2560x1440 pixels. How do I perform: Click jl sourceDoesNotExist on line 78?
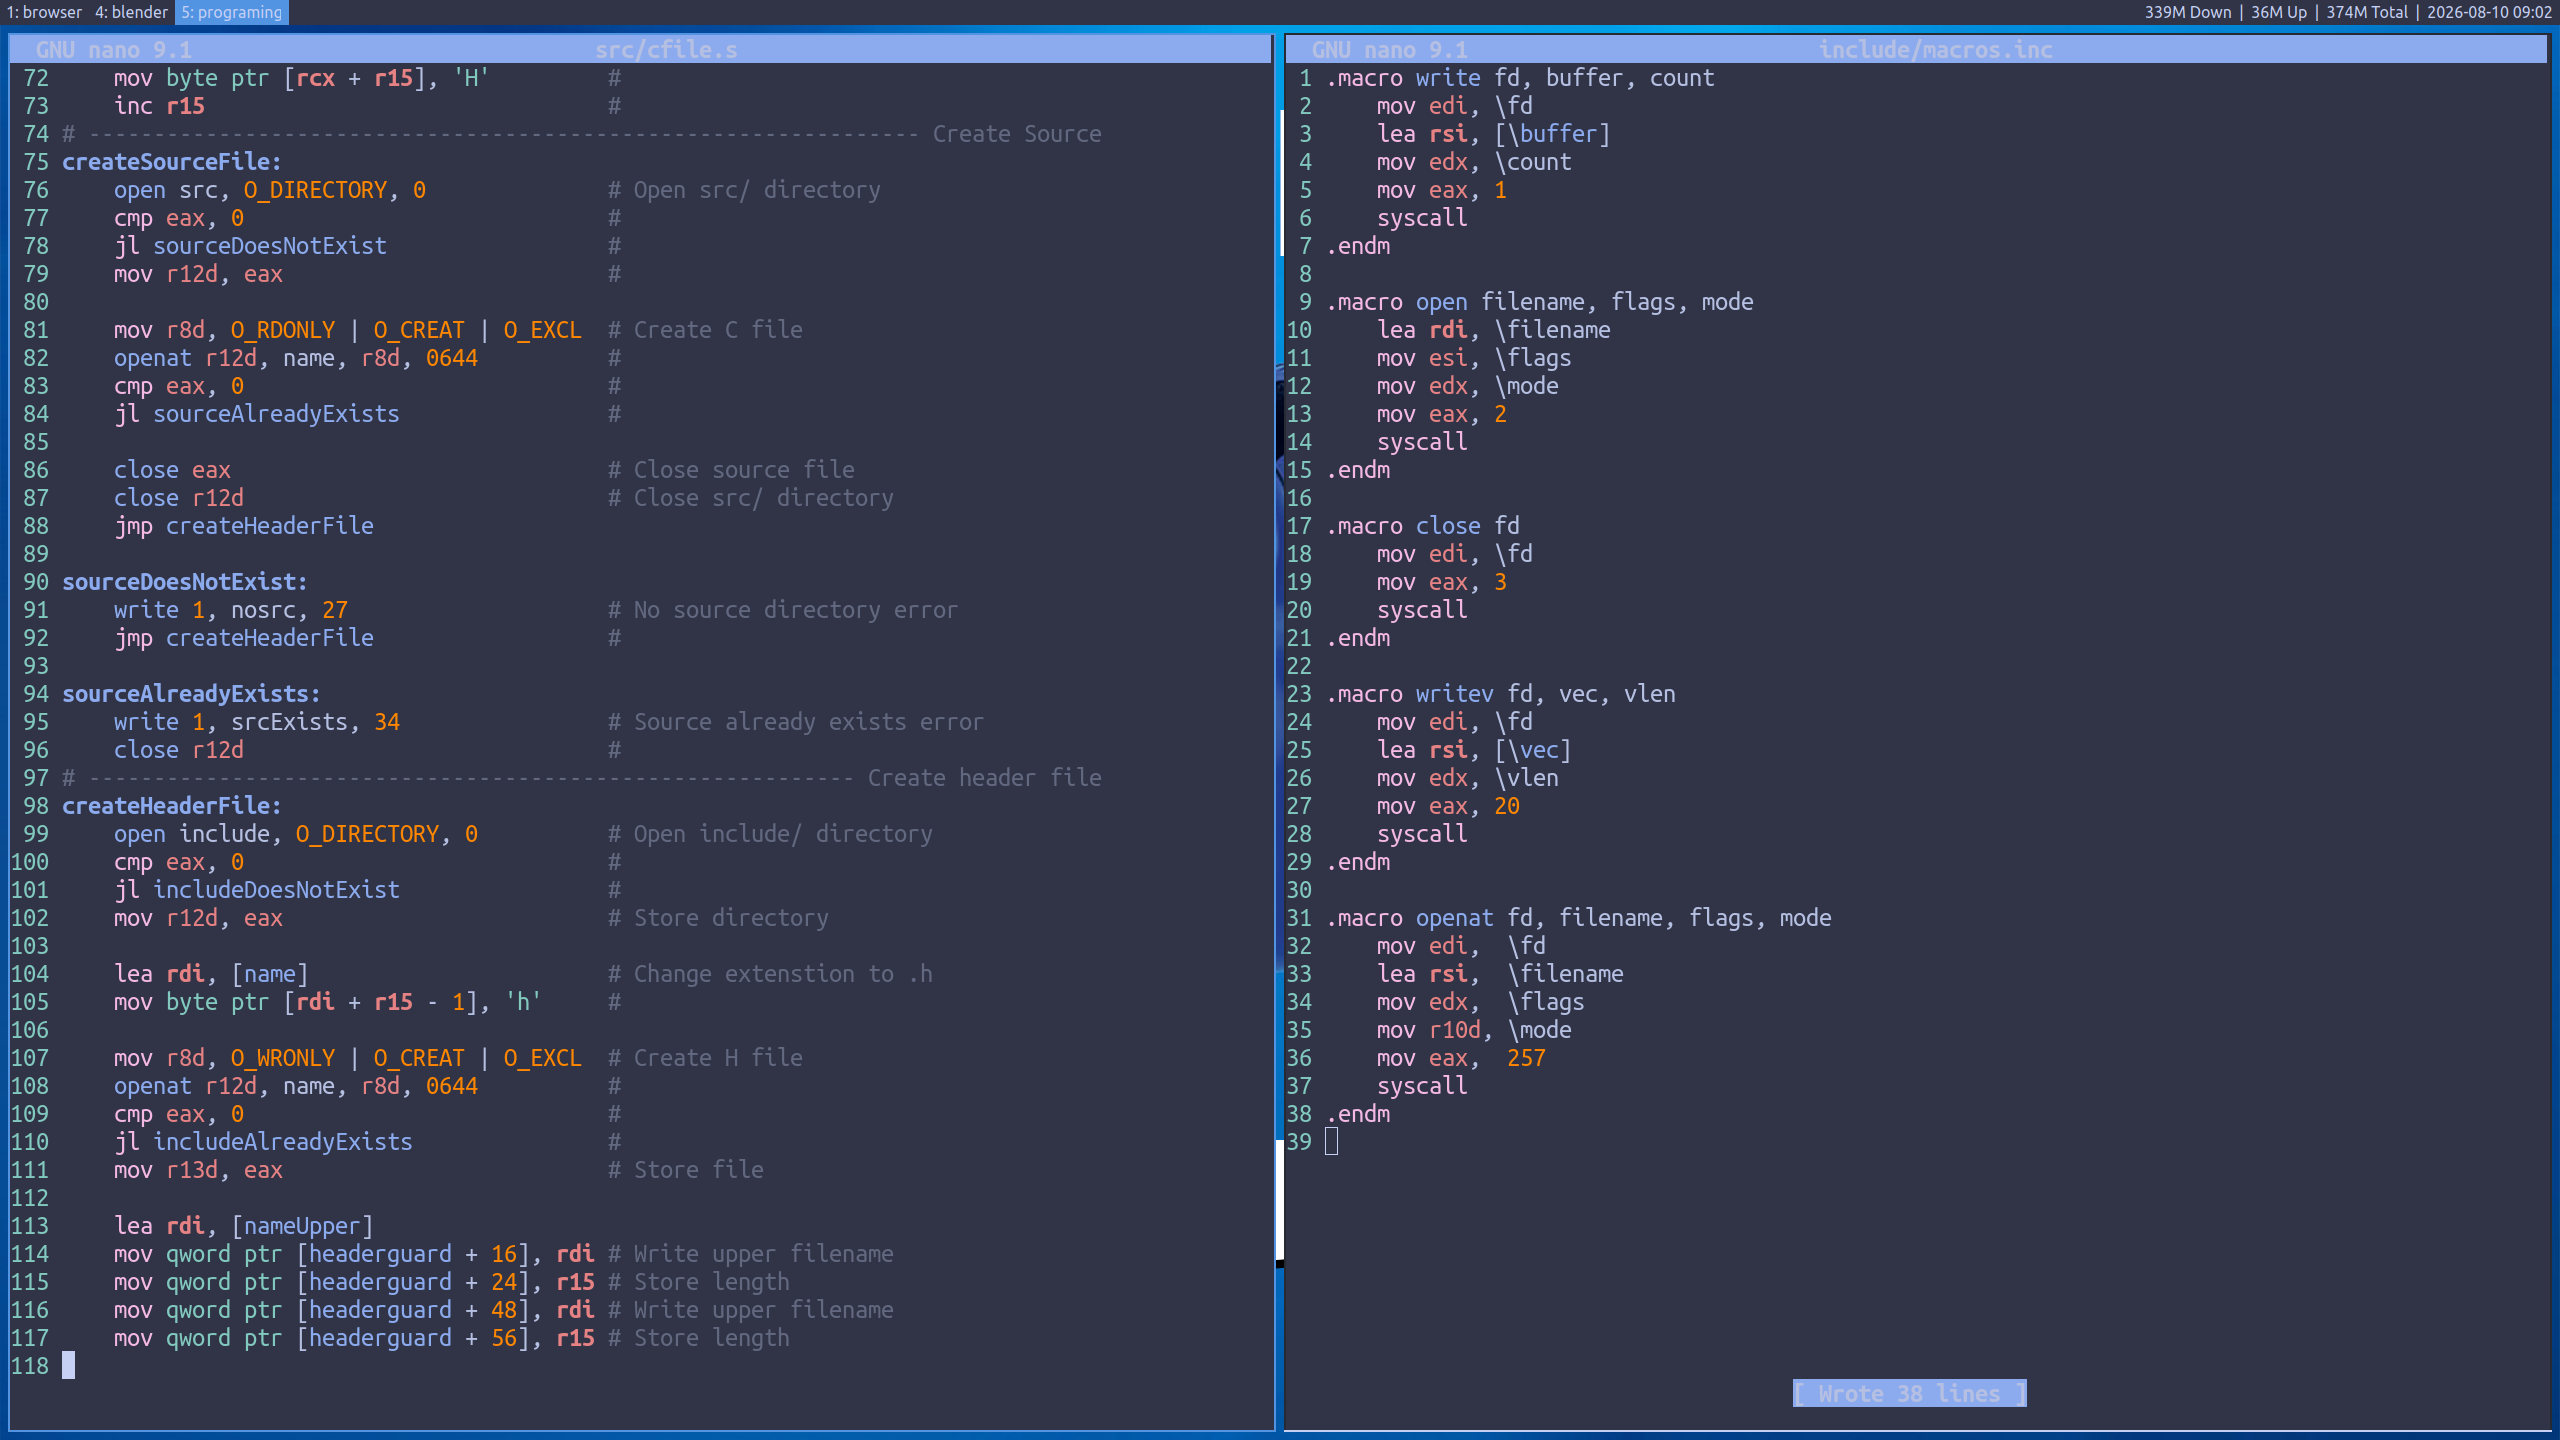[250, 246]
